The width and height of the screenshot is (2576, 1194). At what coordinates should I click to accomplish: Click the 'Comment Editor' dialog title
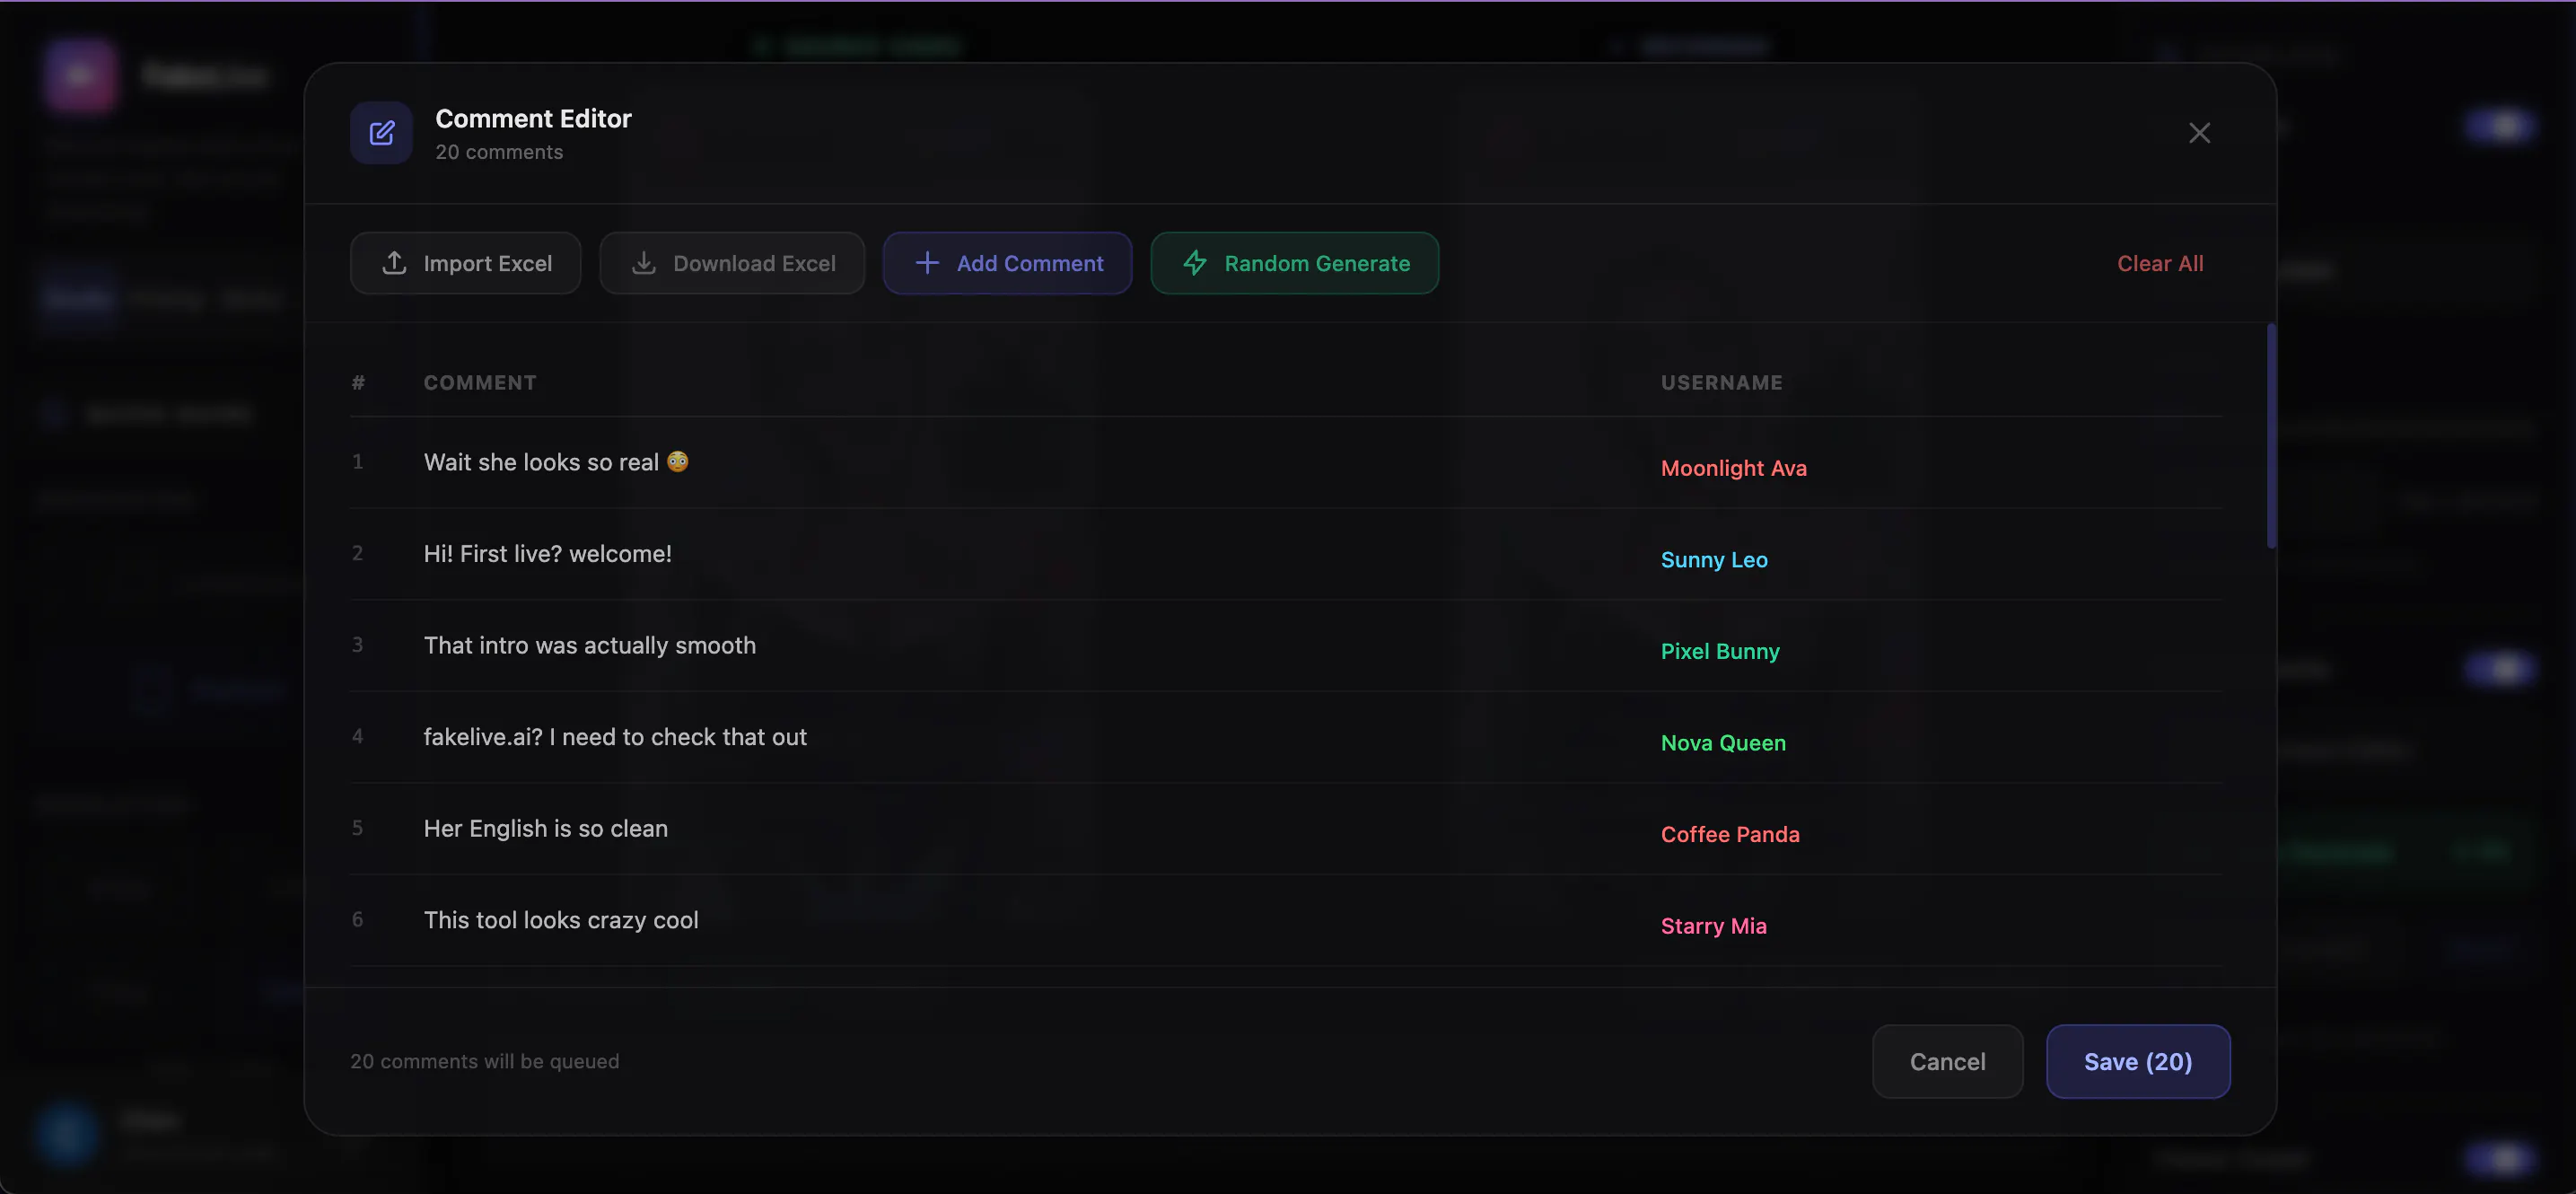click(533, 119)
